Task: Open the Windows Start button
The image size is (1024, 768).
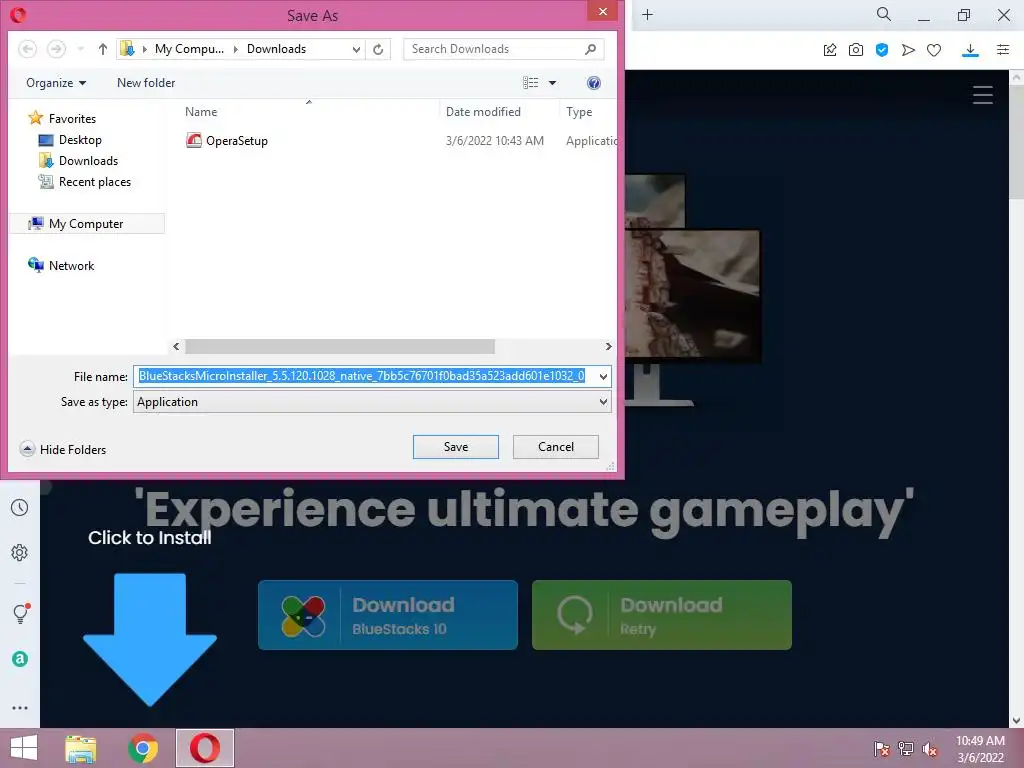Action: point(24,748)
